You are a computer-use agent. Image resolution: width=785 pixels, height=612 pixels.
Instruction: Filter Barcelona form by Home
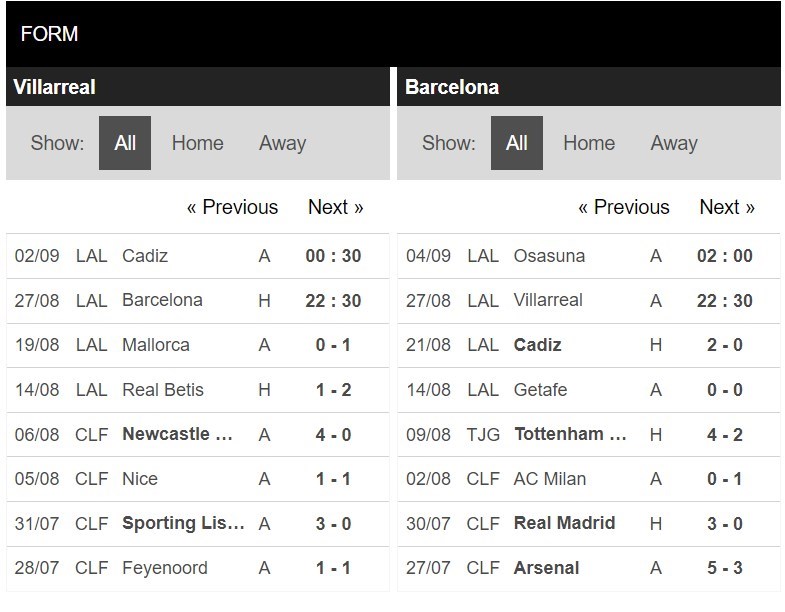click(x=589, y=143)
